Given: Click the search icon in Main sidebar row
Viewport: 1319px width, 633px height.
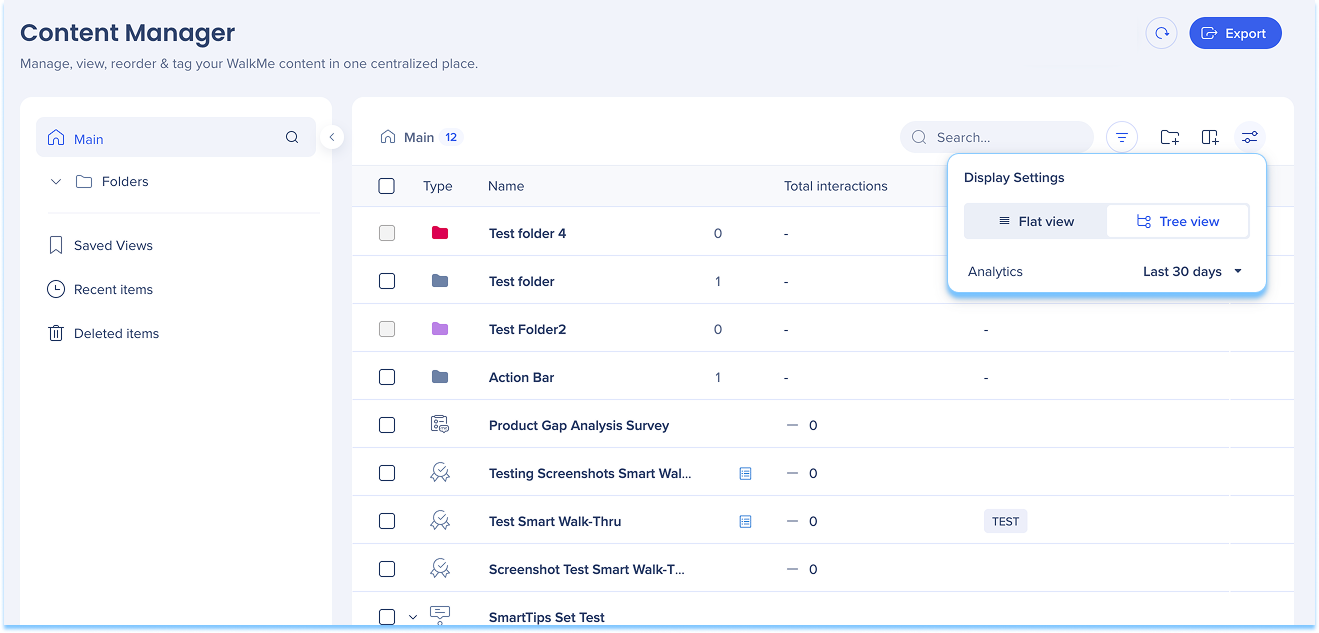Looking at the screenshot, I should click(x=292, y=138).
